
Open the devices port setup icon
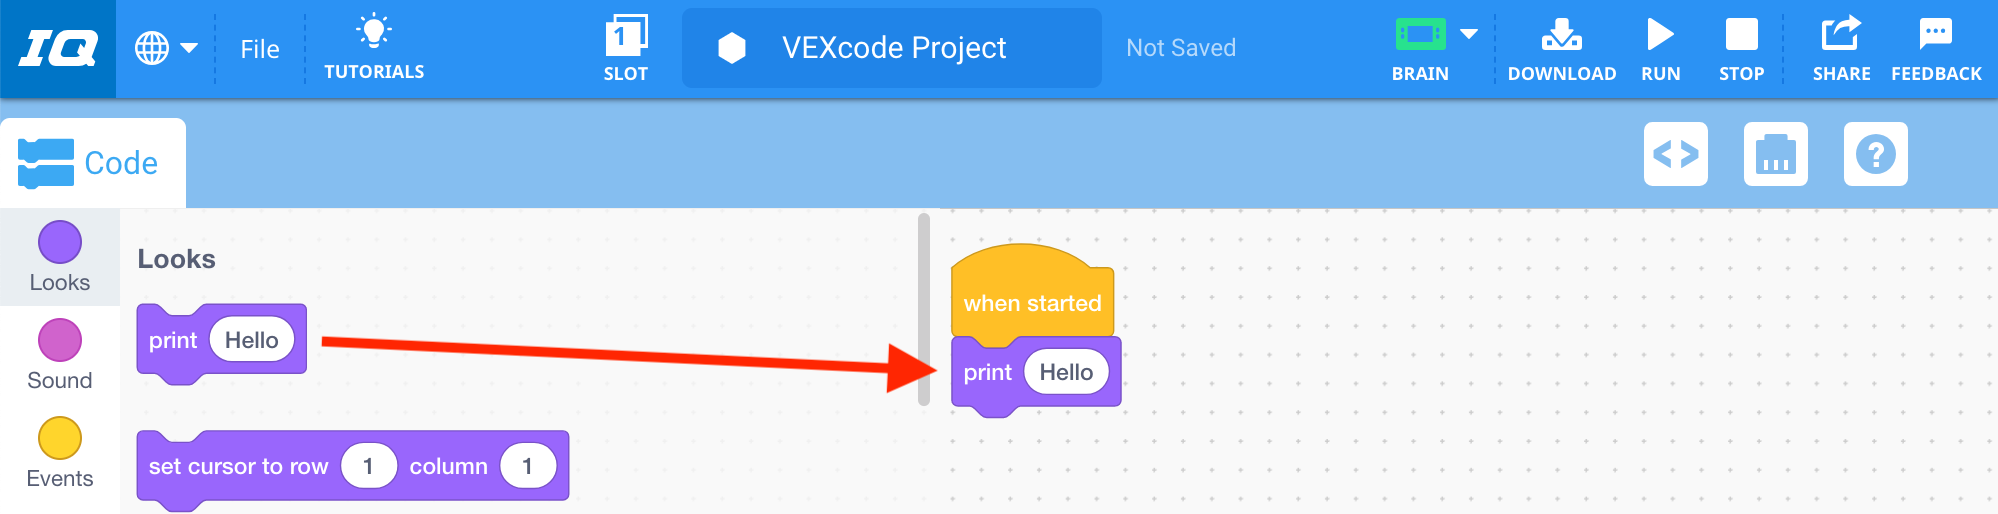tap(1775, 154)
